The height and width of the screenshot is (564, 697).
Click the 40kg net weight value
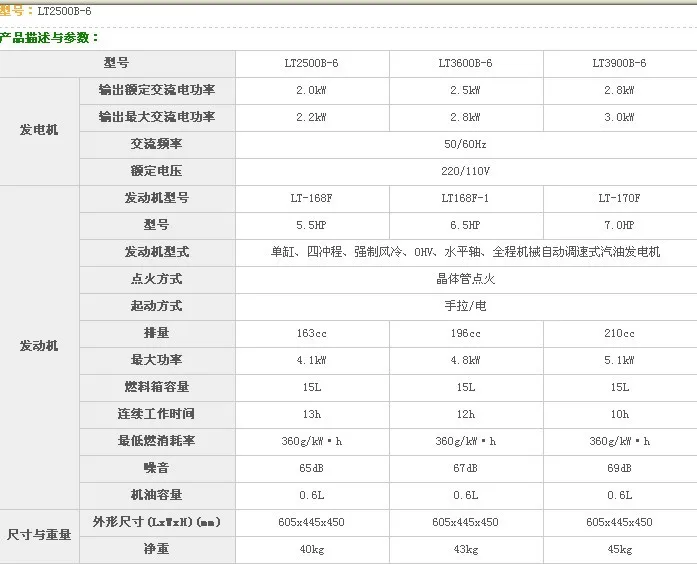(312, 549)
